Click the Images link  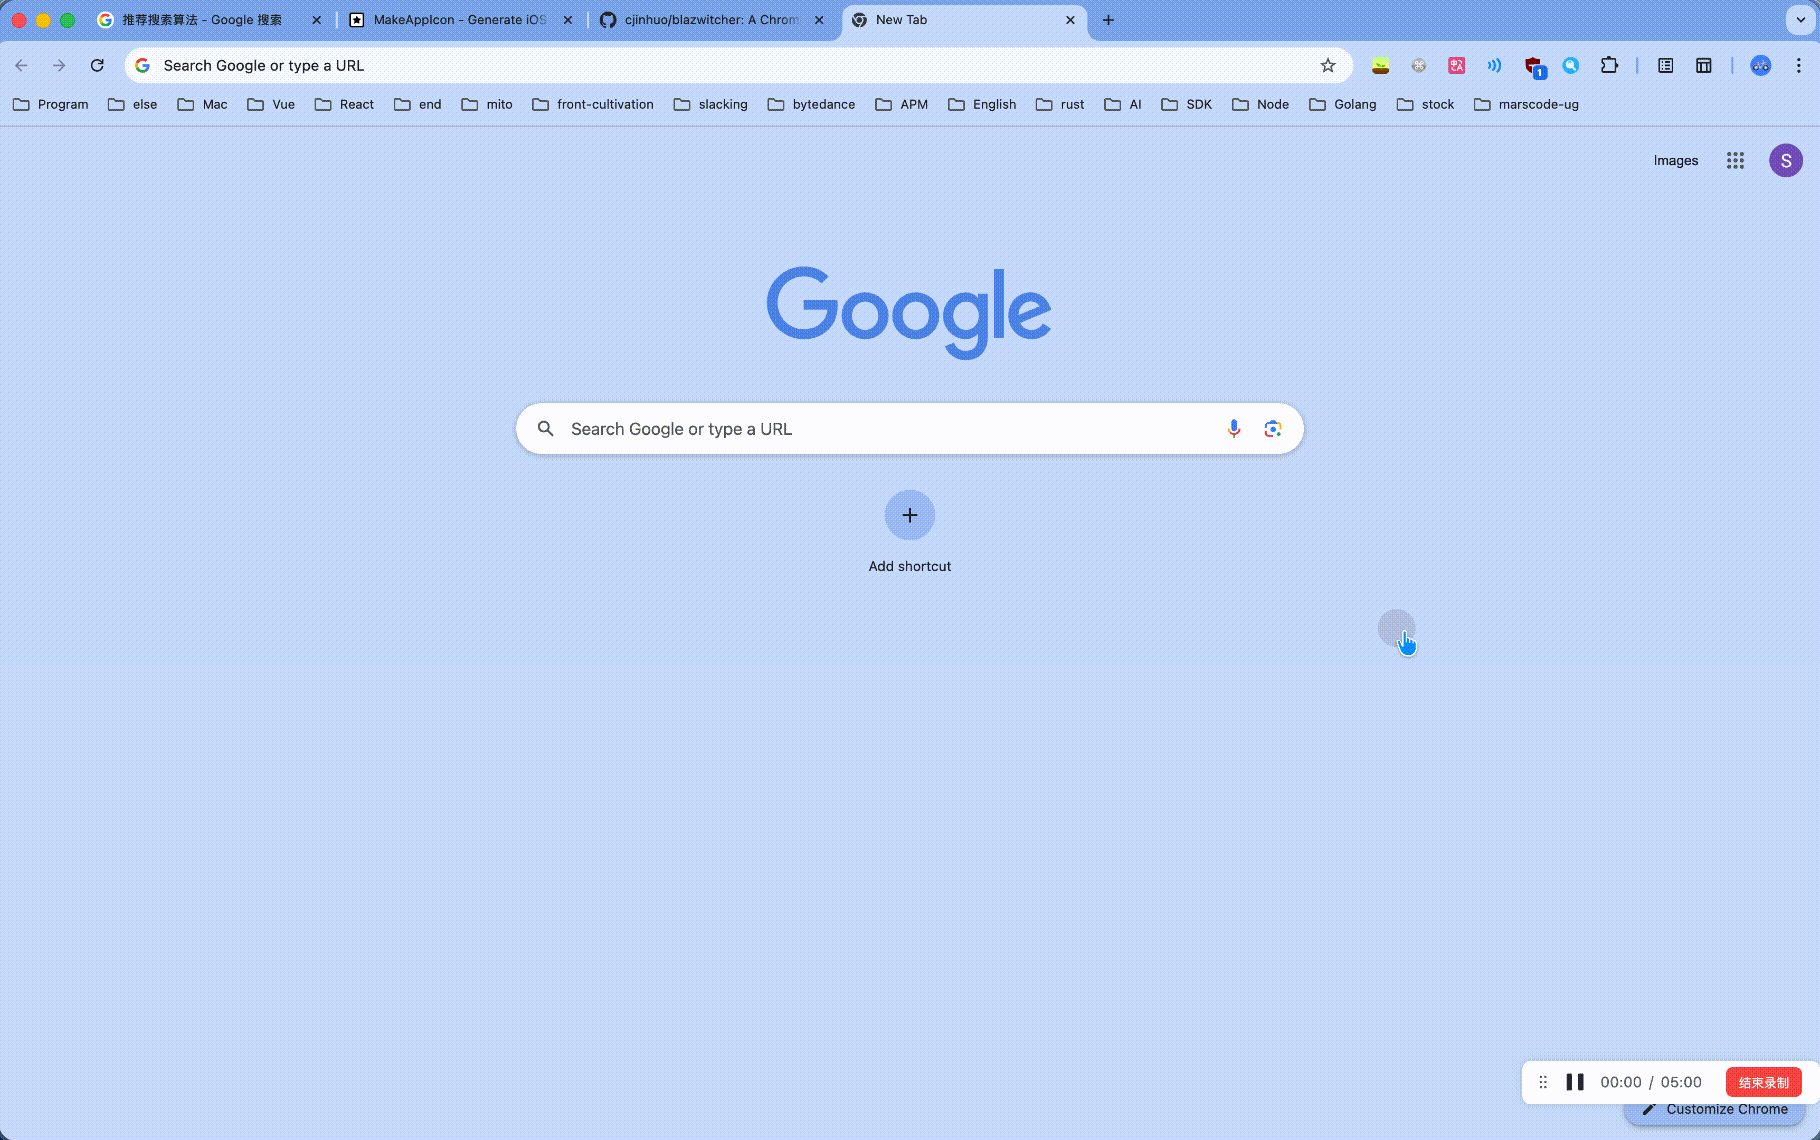[1675, 161]
